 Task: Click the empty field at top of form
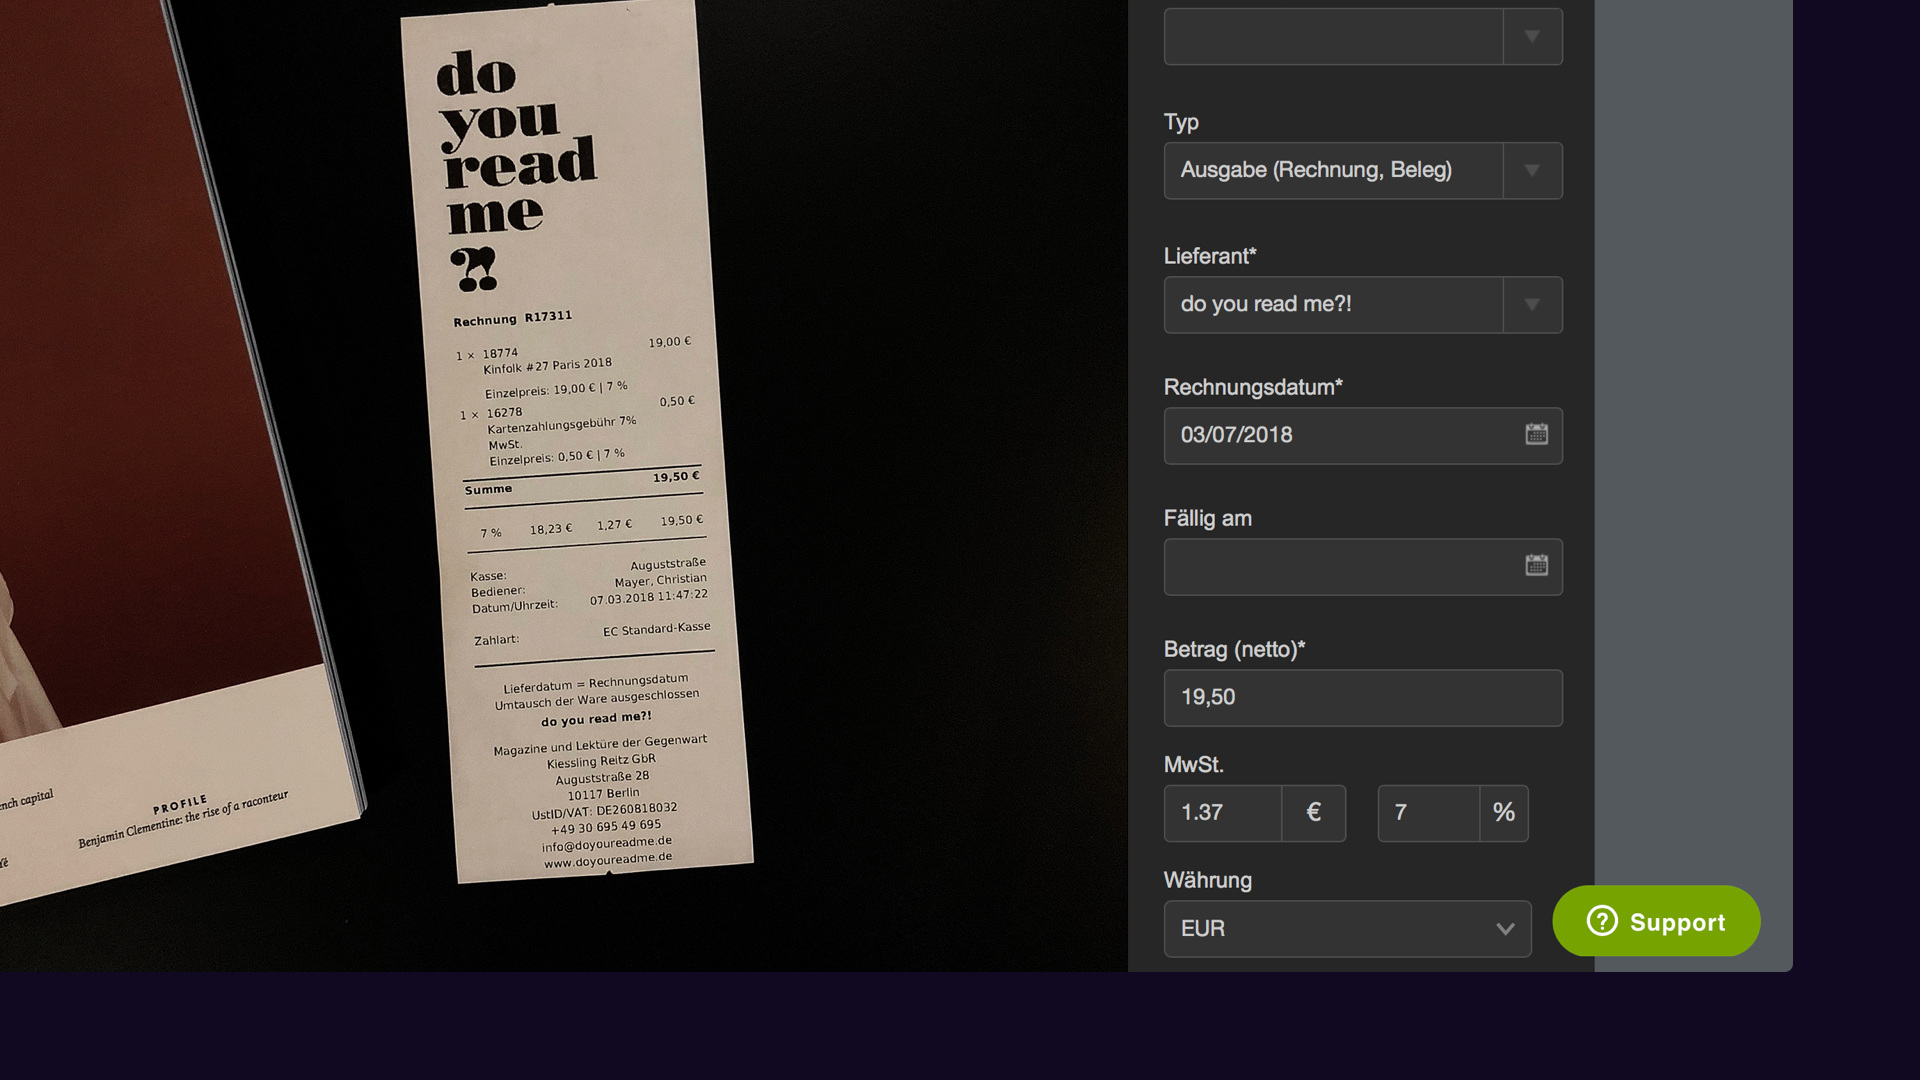1333,37
